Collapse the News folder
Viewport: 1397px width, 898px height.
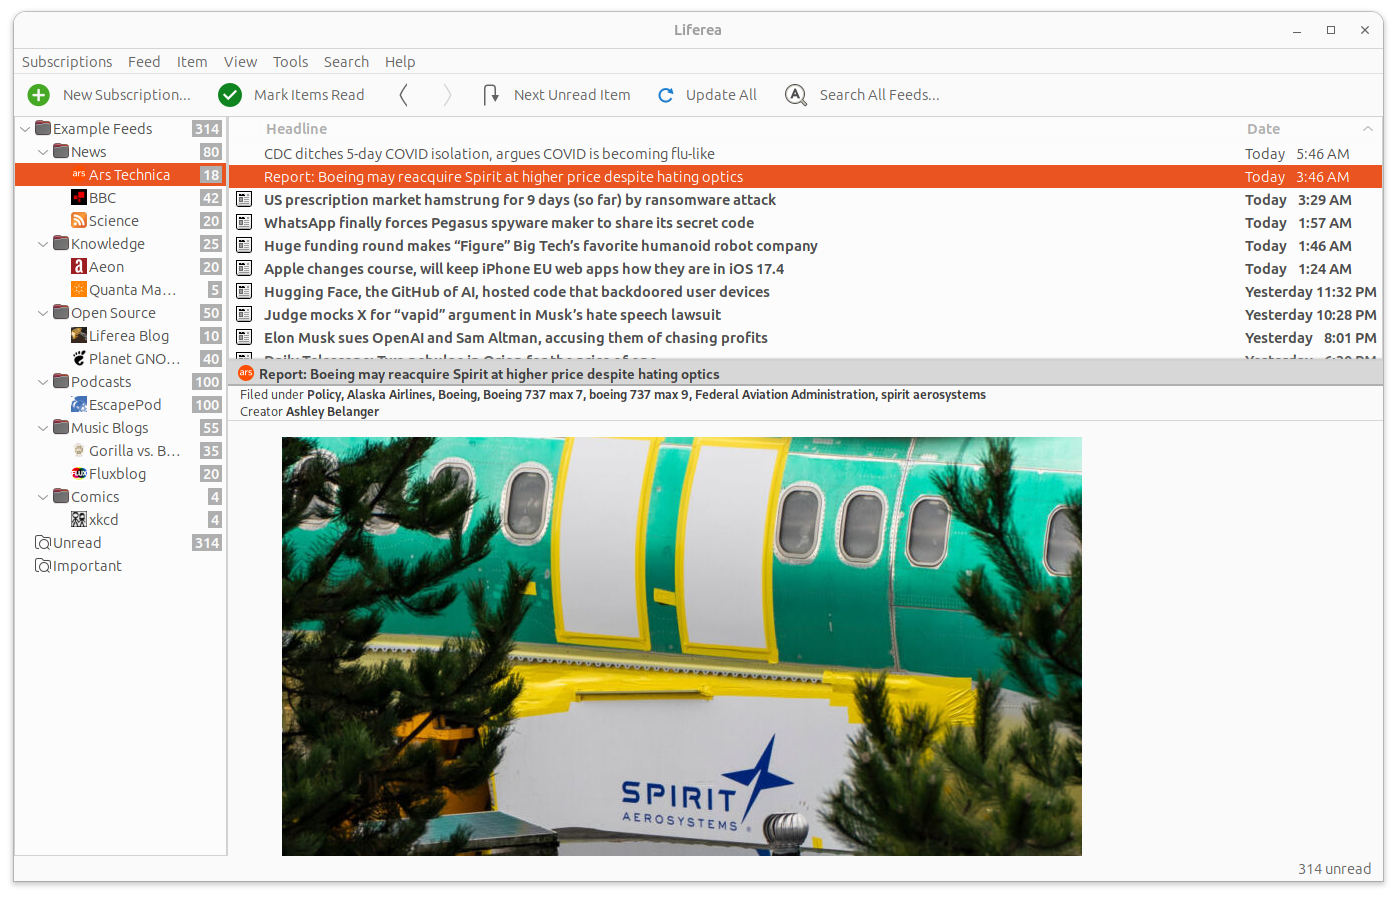coord(43,152)
